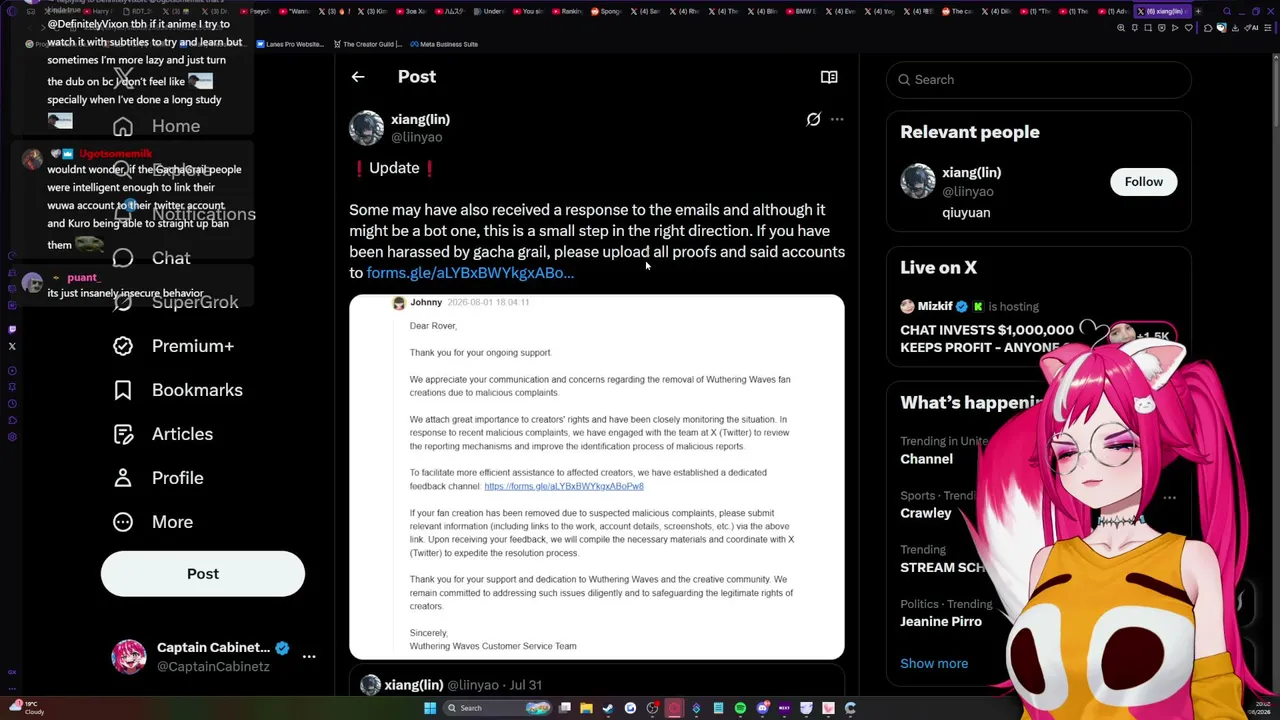Screen dimensions: 1280x720
Task: Open the forms.gle link in the post text
Action: [x=470, y=273]
